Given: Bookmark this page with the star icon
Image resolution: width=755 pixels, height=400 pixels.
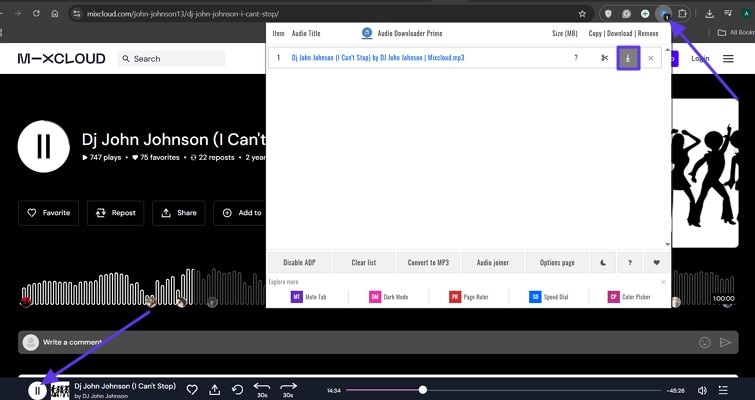Looking at the screenshot, I should pyautogui.click(x=582, y=14).
